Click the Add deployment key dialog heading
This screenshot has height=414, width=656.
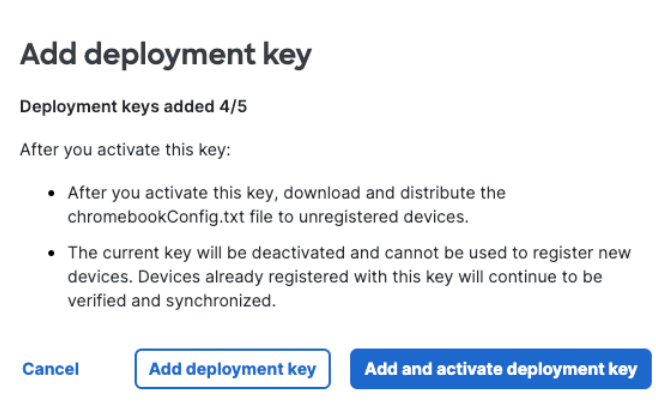click(x=166, y=55)
